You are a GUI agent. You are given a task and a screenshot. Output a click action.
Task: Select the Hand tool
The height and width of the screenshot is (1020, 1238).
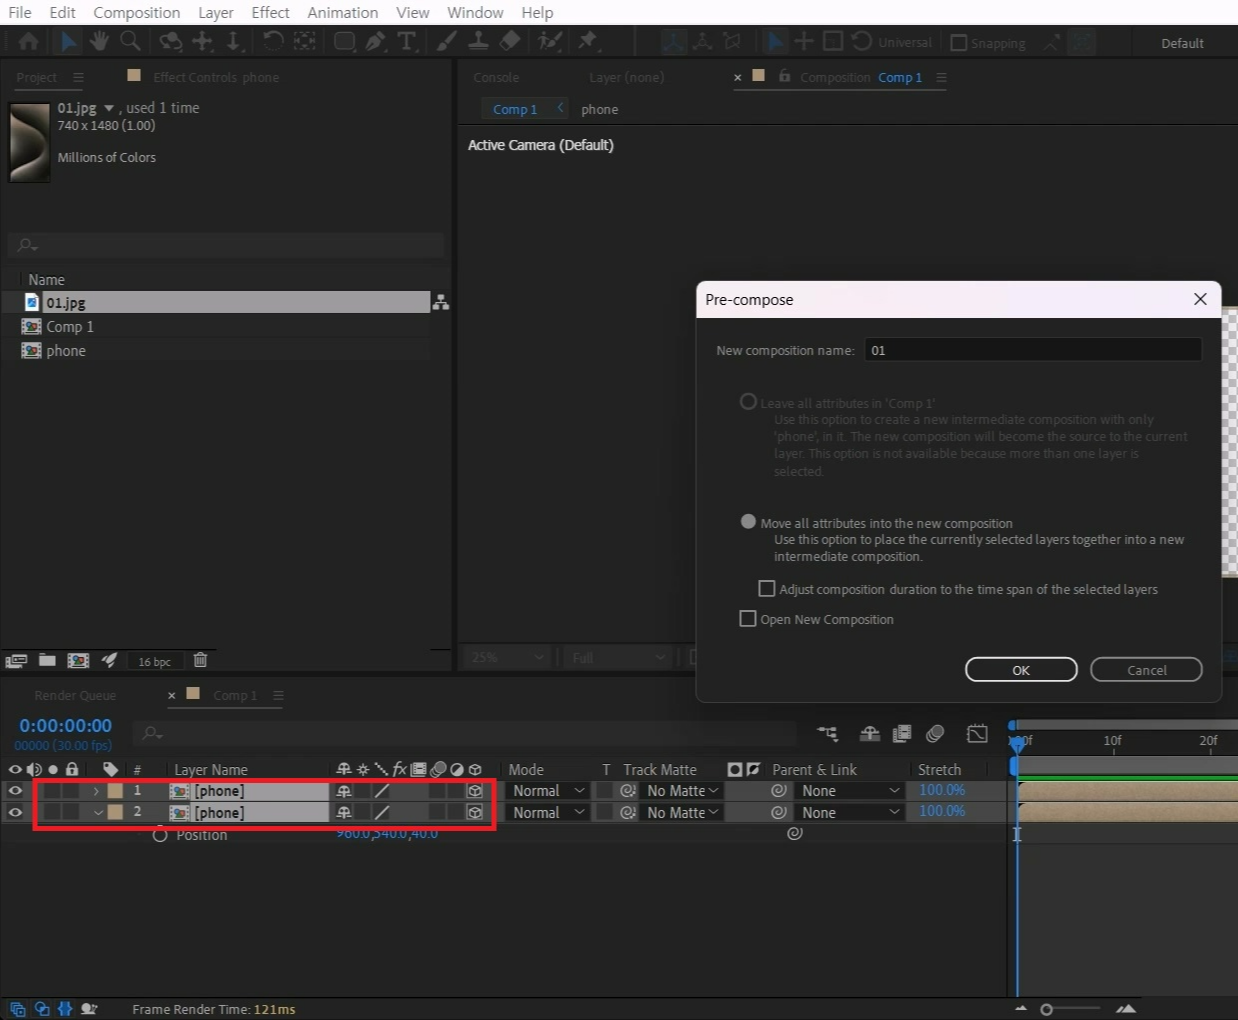click(99, 41)
